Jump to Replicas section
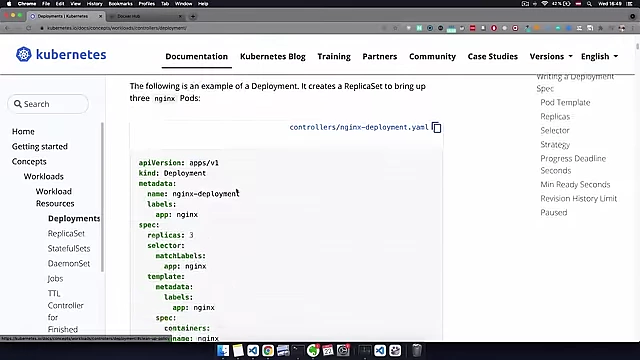The image size is (640, 360). point(555,116)
